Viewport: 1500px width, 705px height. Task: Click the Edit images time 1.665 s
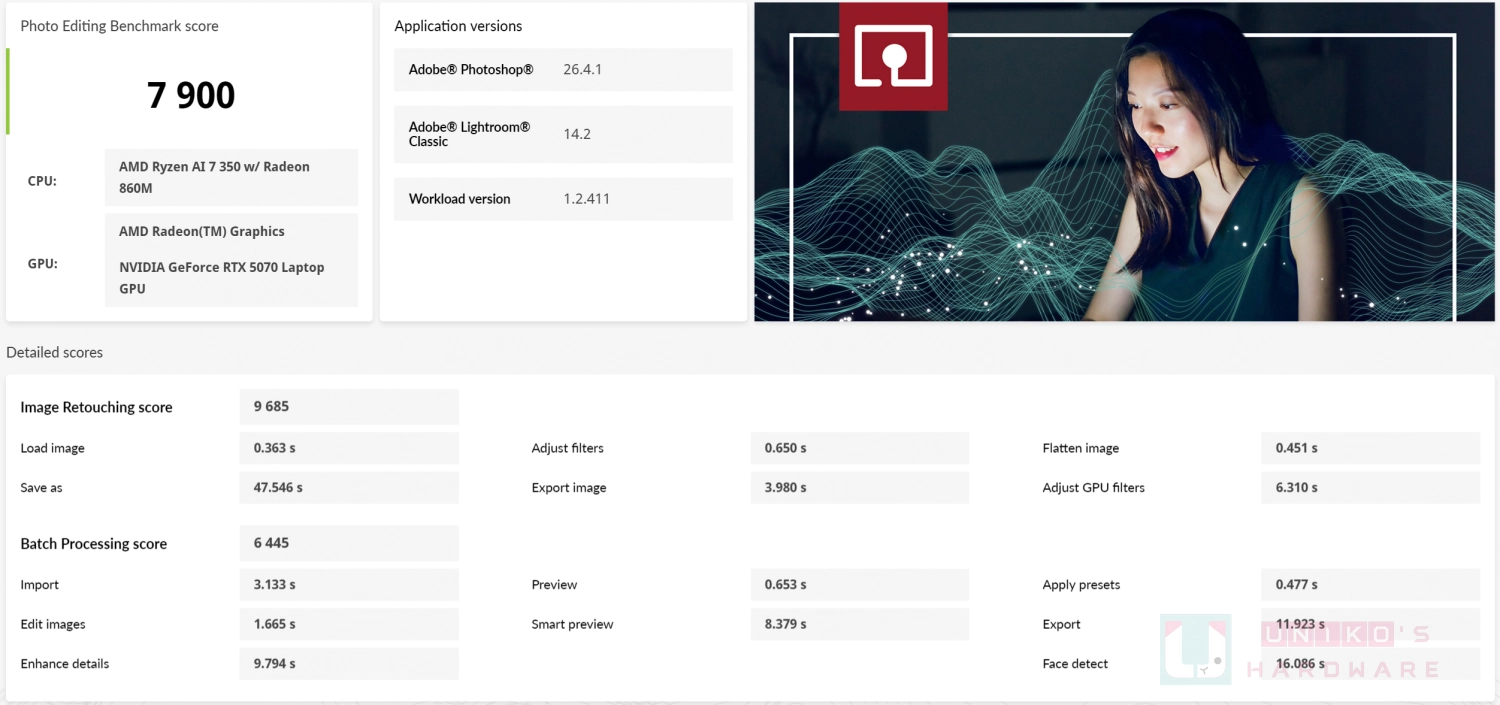tap(349, 624)
